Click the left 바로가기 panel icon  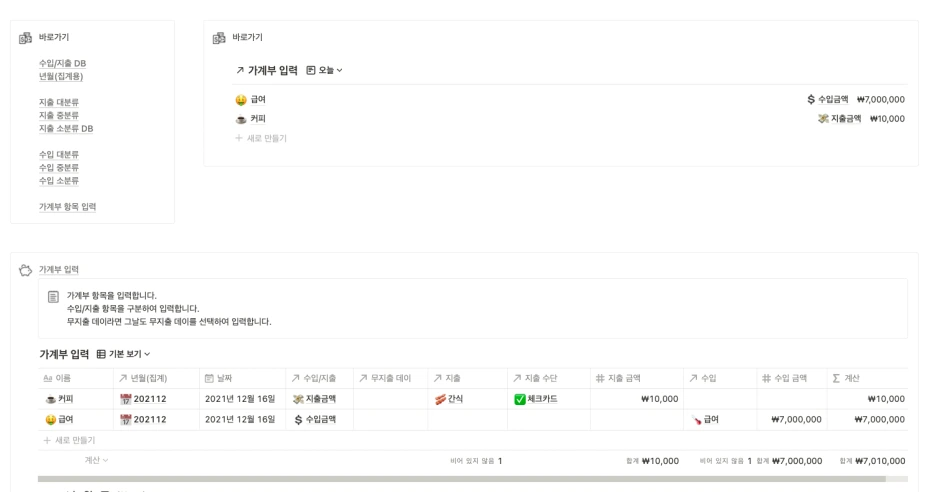25,38
